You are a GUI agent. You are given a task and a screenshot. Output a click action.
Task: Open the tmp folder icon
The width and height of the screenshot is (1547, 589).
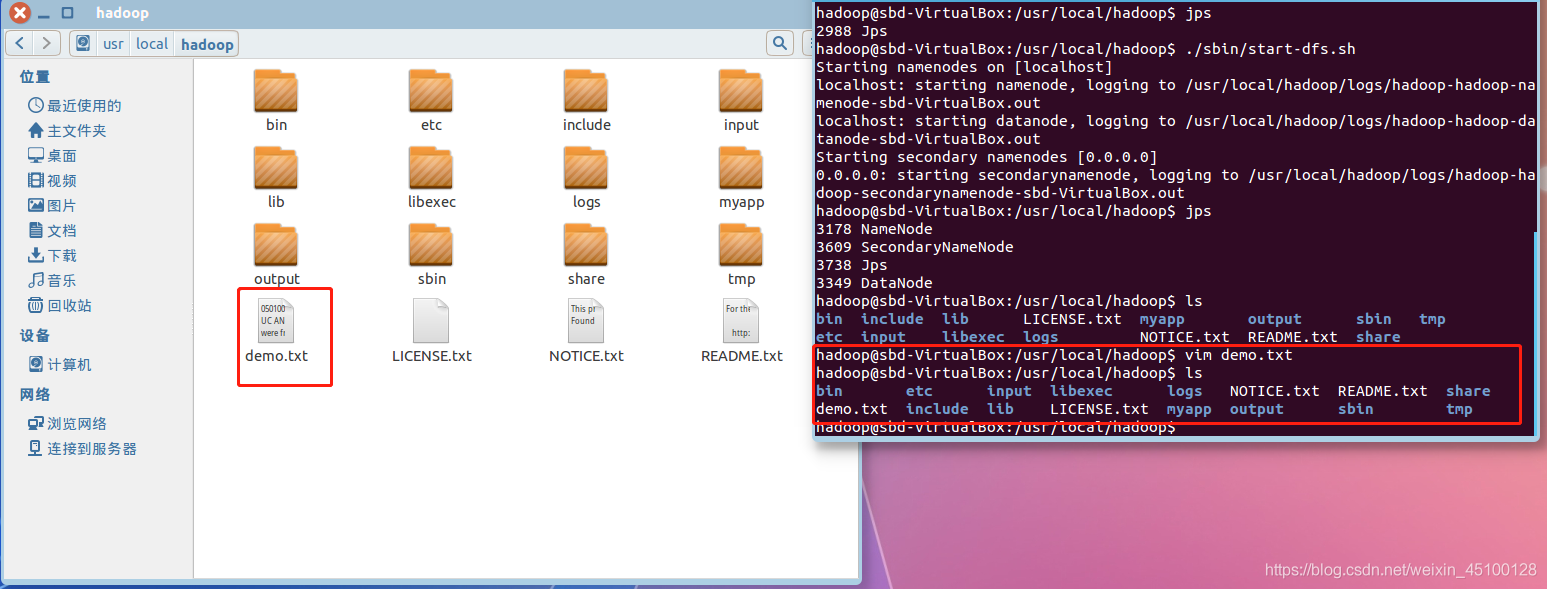tap(741, 245)
